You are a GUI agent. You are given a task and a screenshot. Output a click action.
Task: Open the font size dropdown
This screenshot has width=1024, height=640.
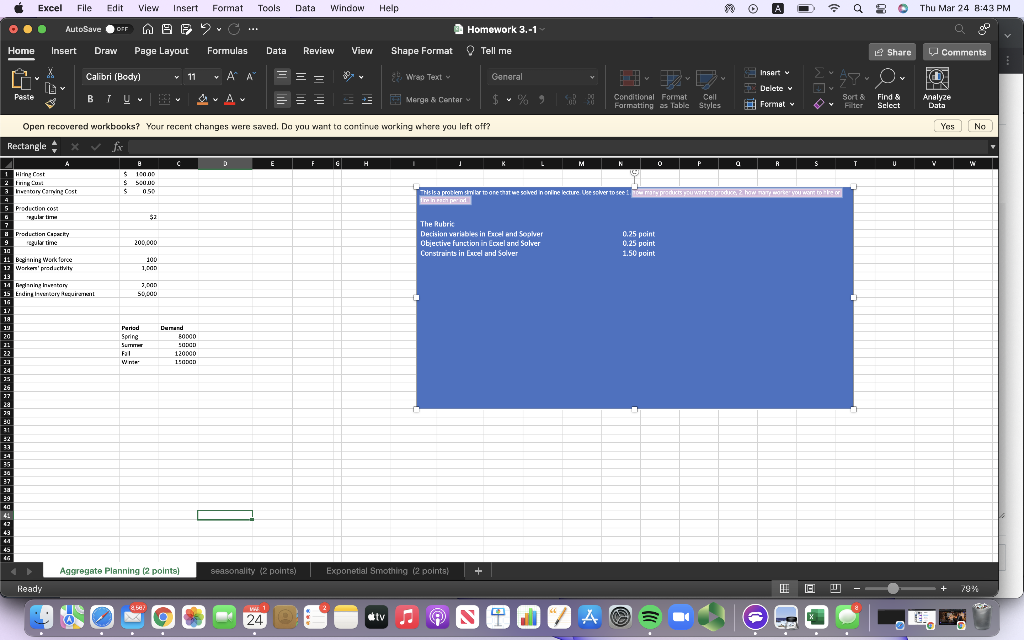click(205, 76)
